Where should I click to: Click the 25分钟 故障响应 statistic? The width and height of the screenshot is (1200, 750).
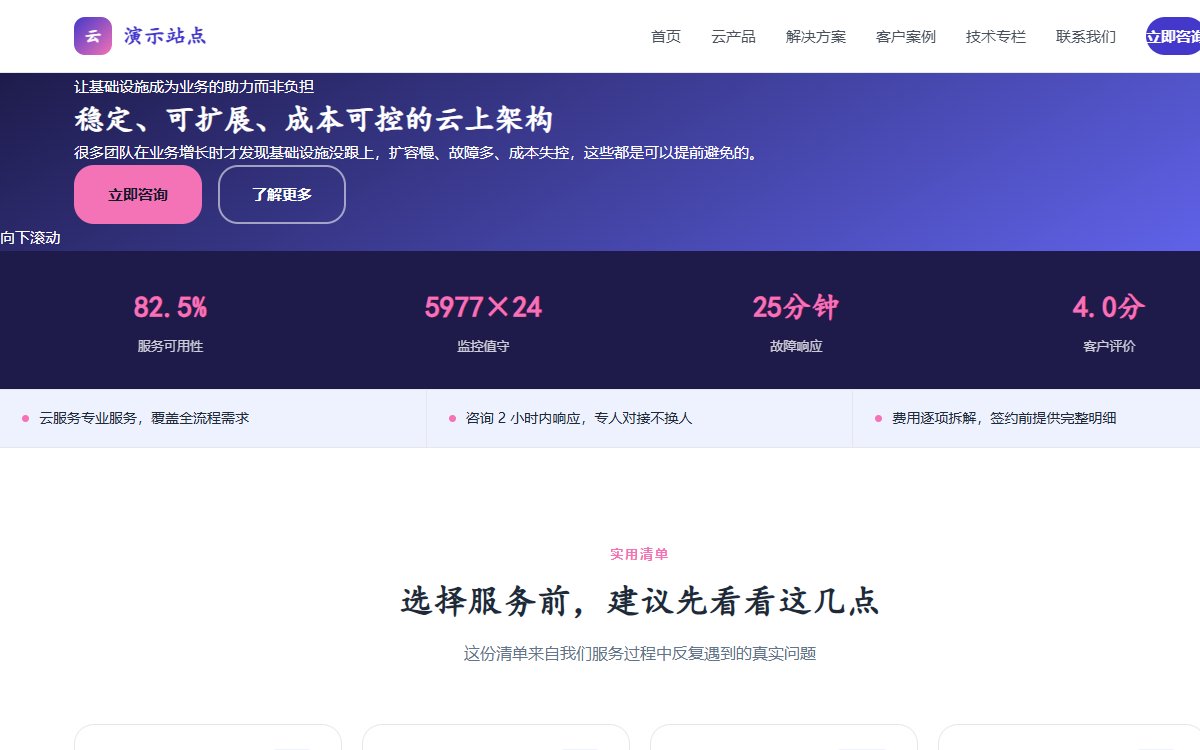[796, 322]
